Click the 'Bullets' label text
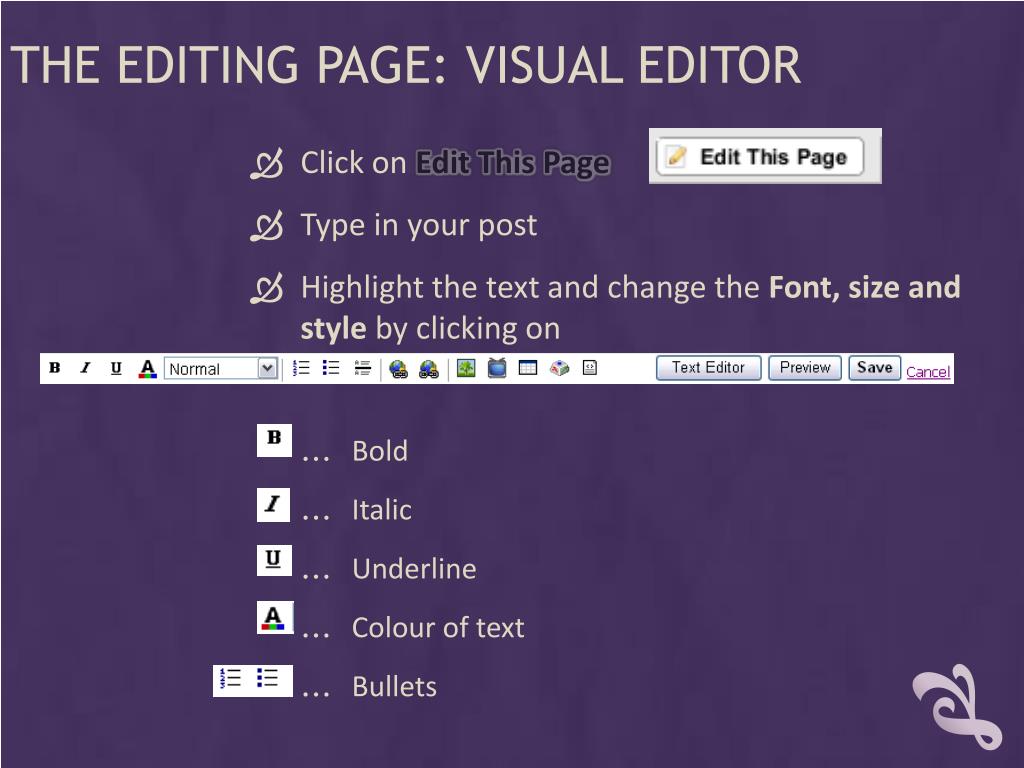This screenshot has height=768, width=1024. click(x=394, y=686)
